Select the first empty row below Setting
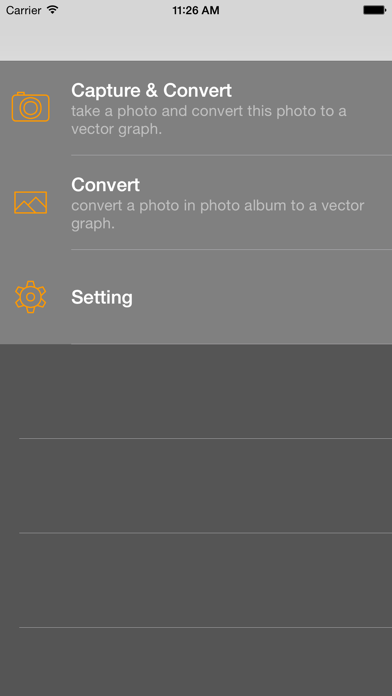 196,392
